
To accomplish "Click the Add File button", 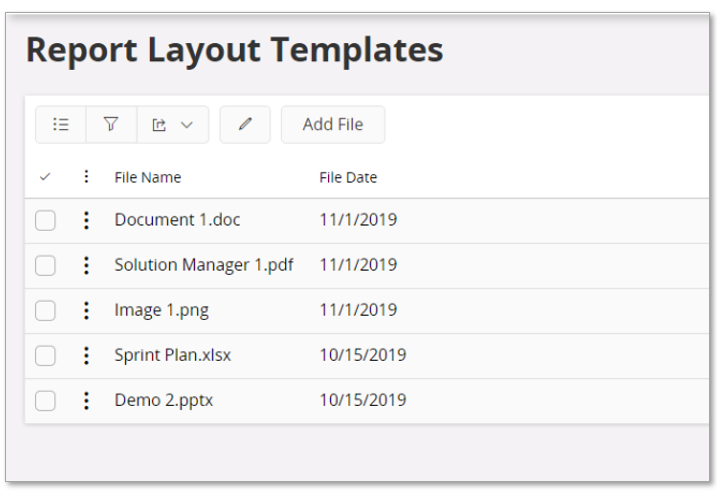I will click(x=333, y=124).
